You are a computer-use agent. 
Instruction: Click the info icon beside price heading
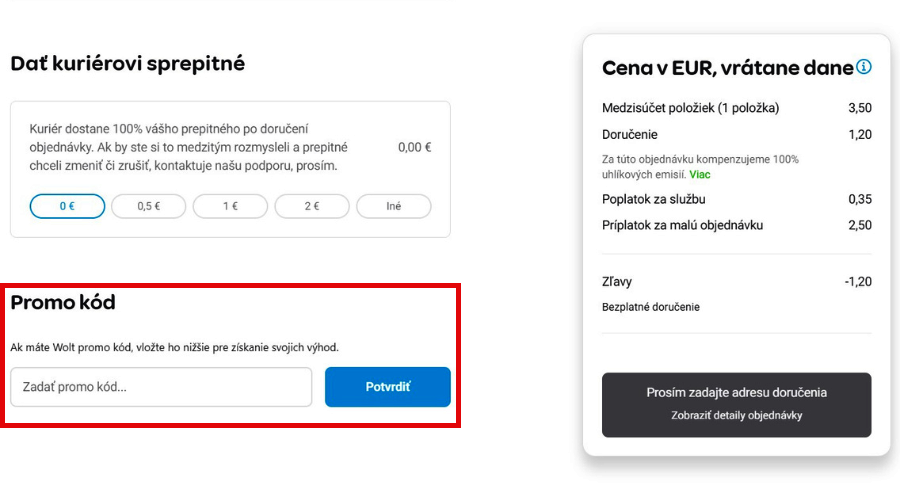point(864,67)
